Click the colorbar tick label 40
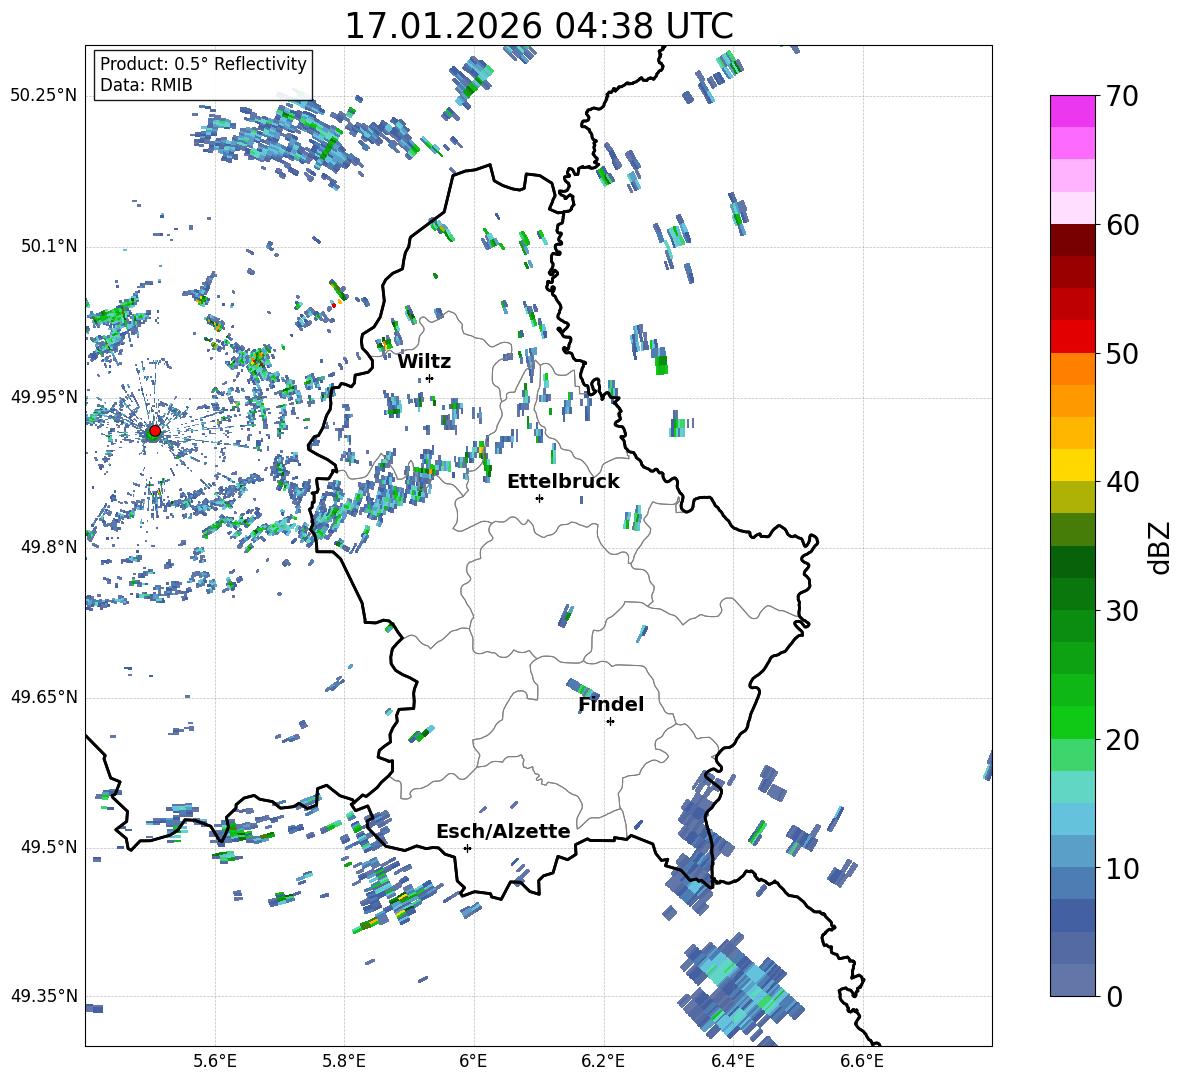The image size is (1184, 1081). tap(1121, 482)
